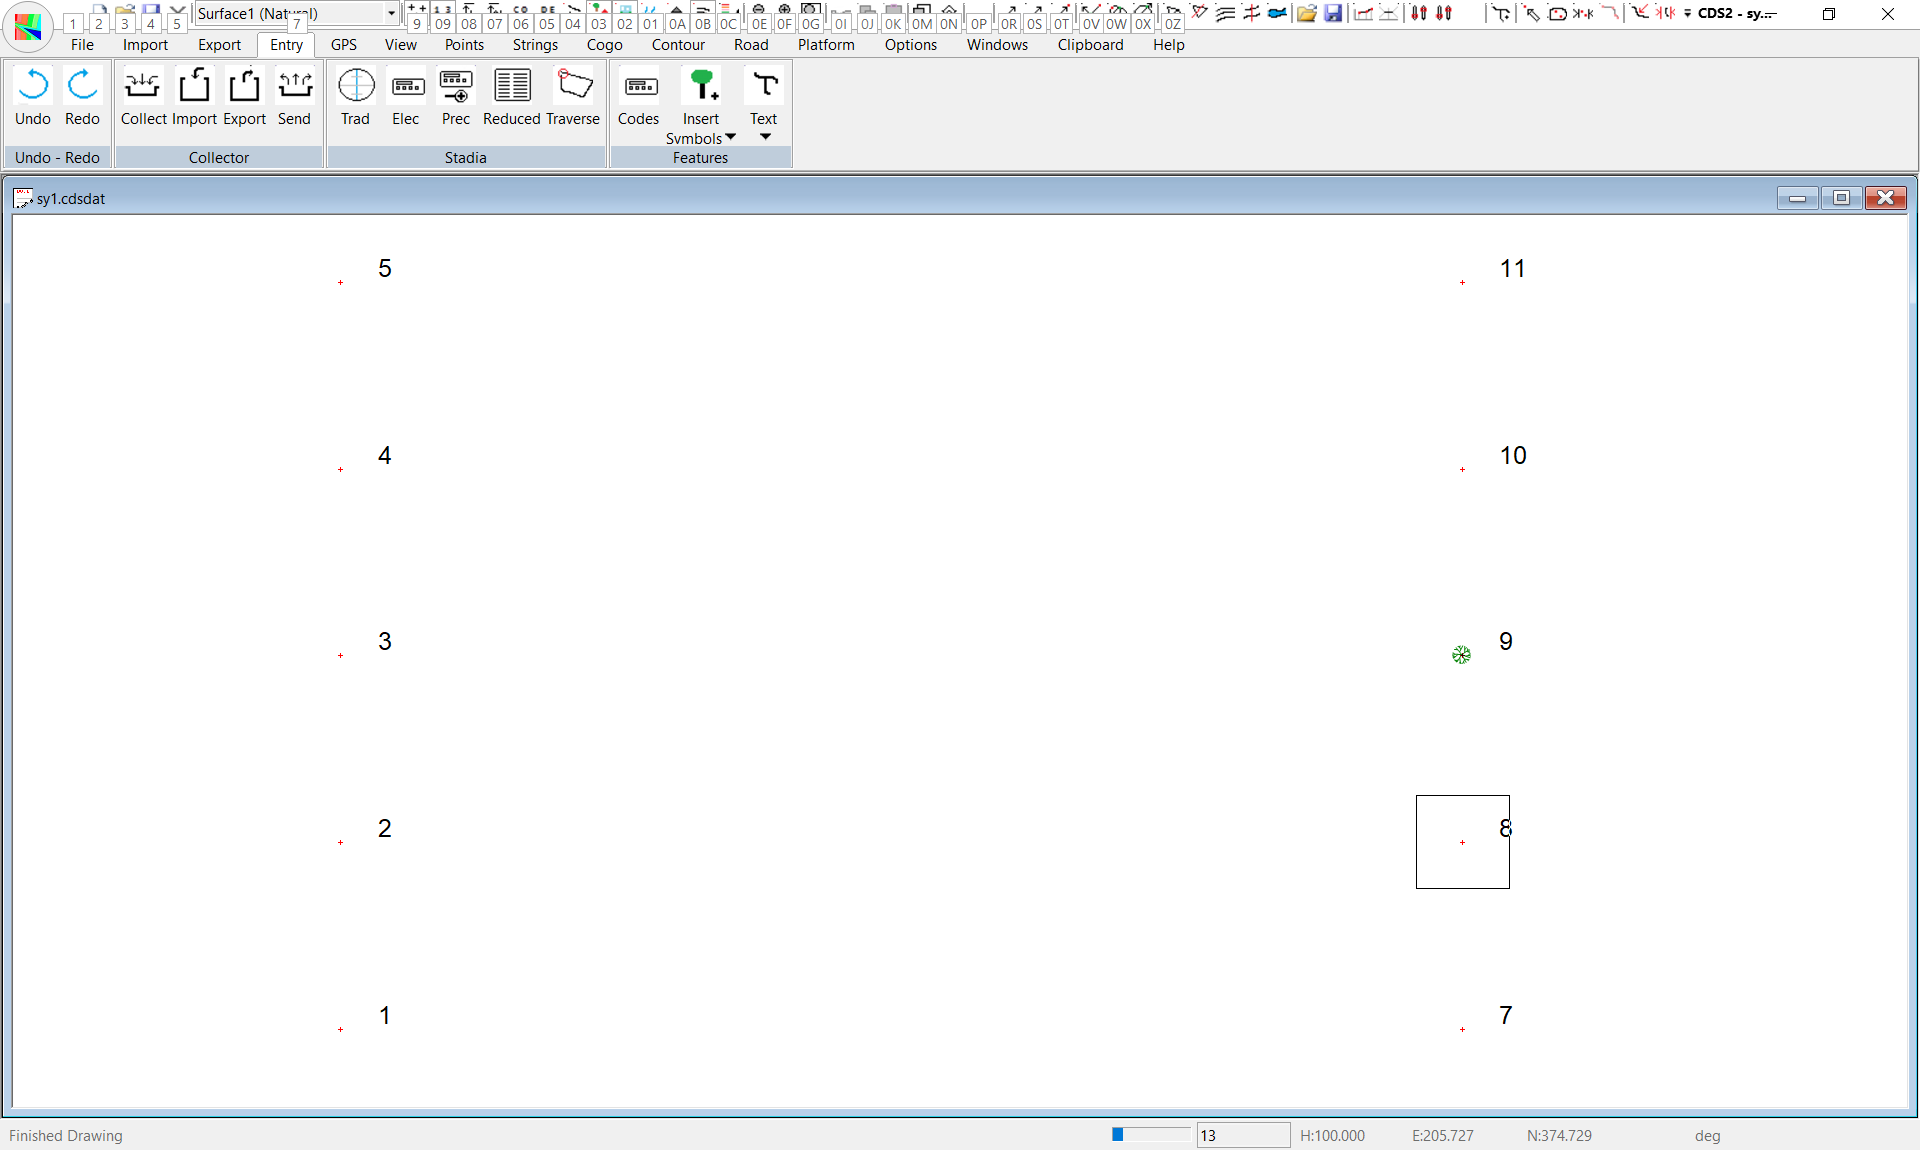Open Elec stadia entry tool
This screenshot has height=1150, width=1920.
point(406,87)
